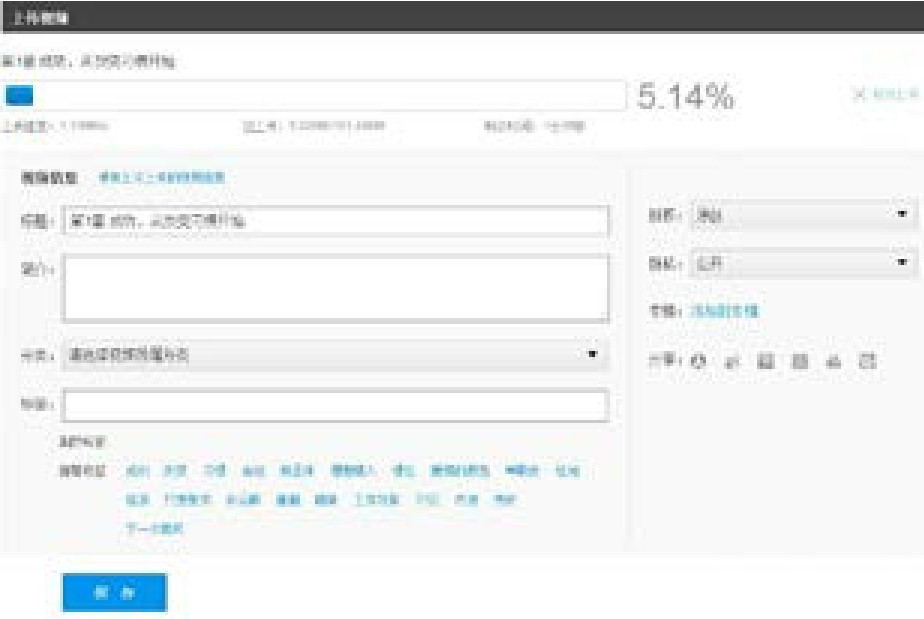This screenshot has width=924, height=619.
Task: Expand the 版权 copyright dropdown
Action: point(803,215)
